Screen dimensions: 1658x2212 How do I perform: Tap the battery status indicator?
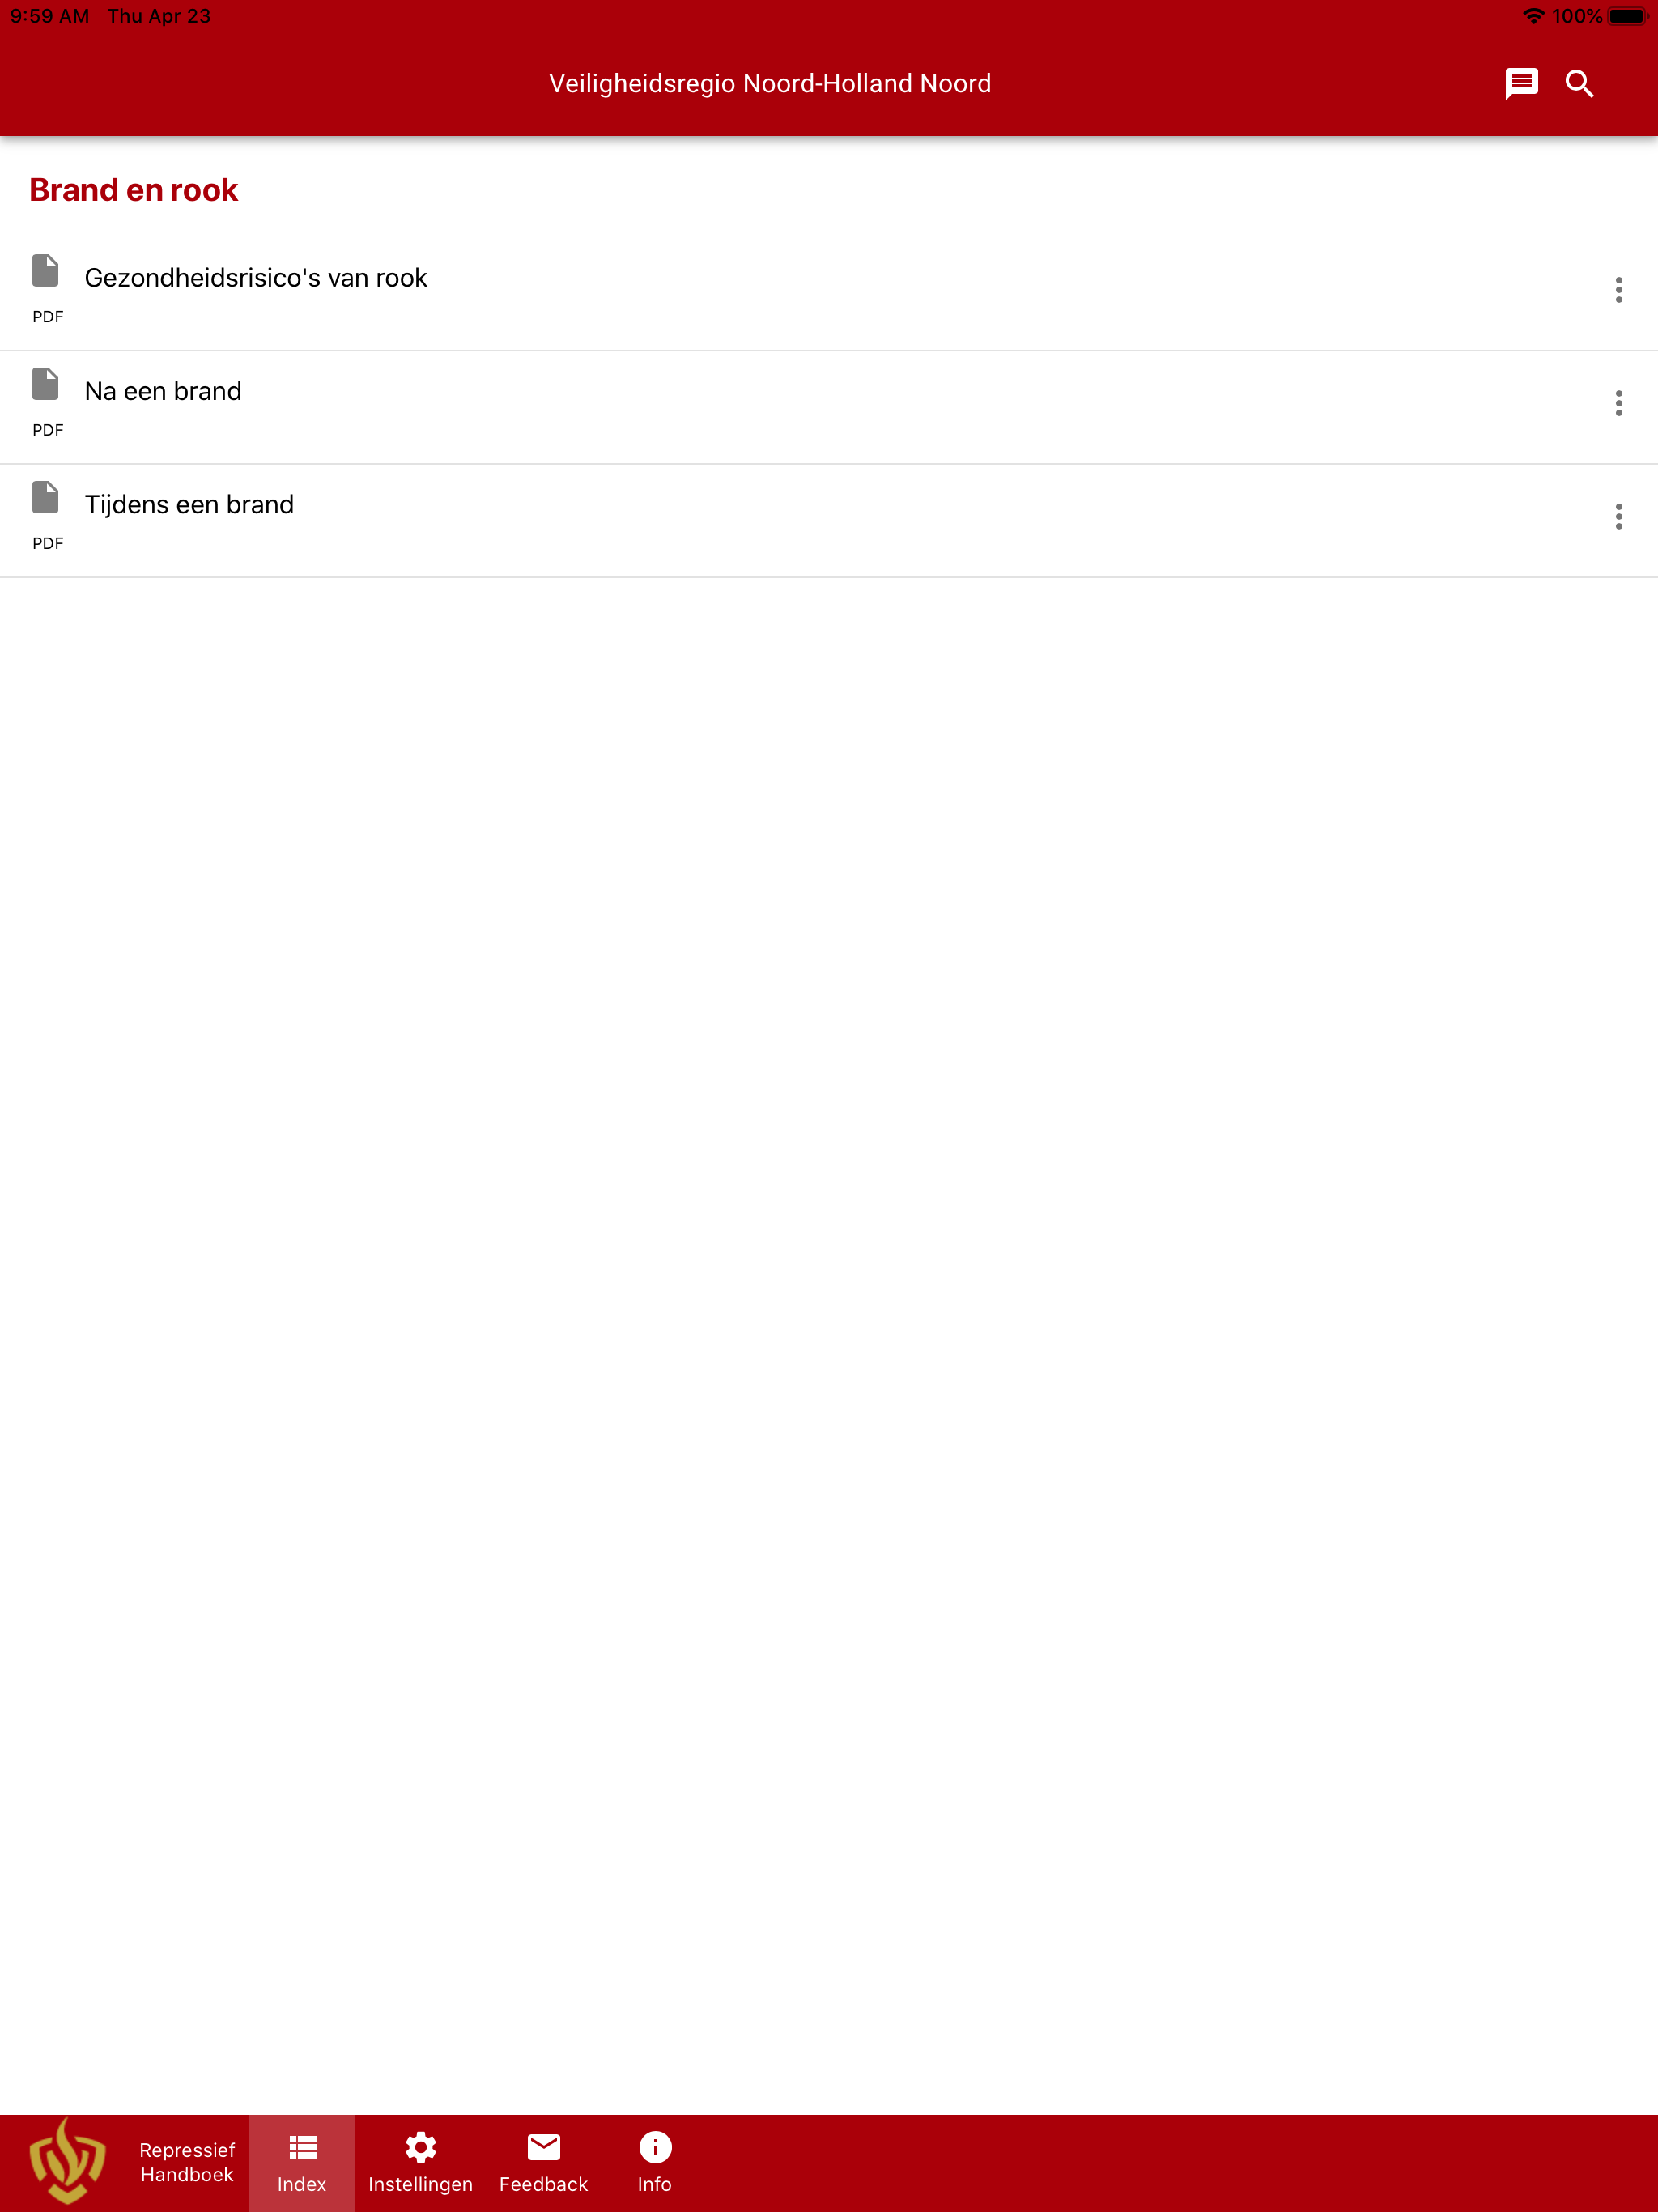pyautogui.click(x=1627, y=16)
